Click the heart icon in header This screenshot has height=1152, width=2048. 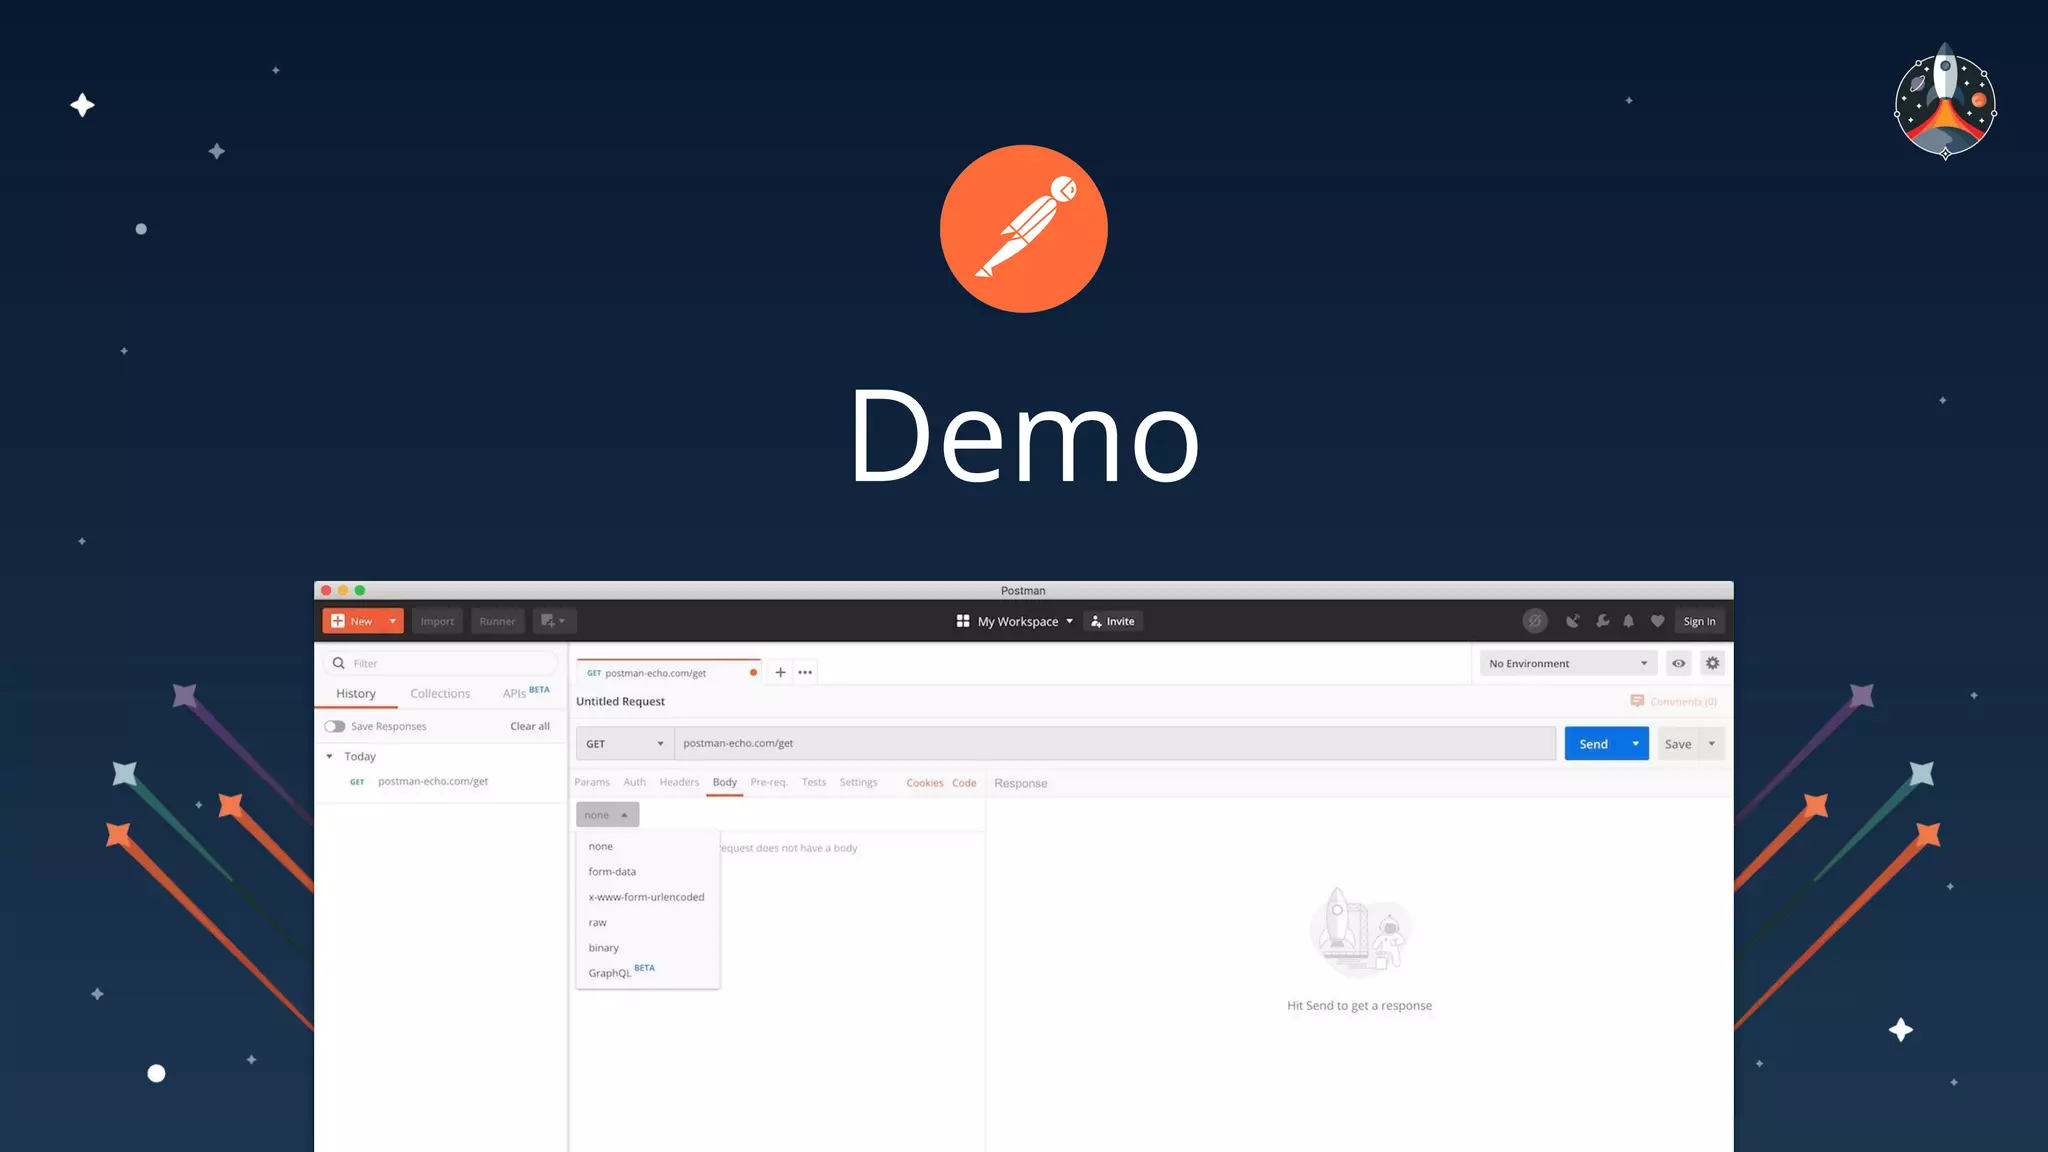click(x=1657, y=621)
